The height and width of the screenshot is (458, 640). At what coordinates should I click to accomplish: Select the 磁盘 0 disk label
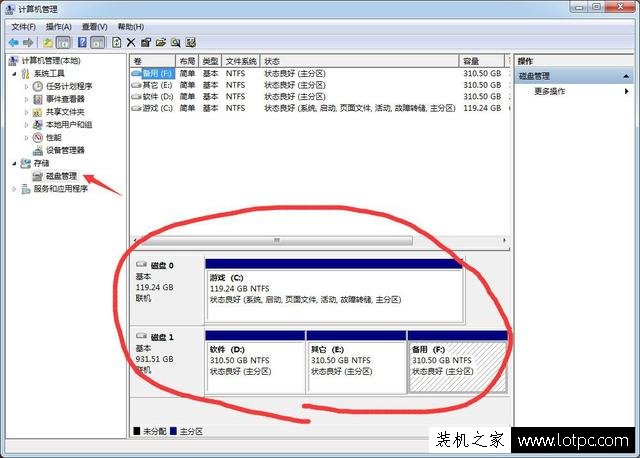pos(162,265)
